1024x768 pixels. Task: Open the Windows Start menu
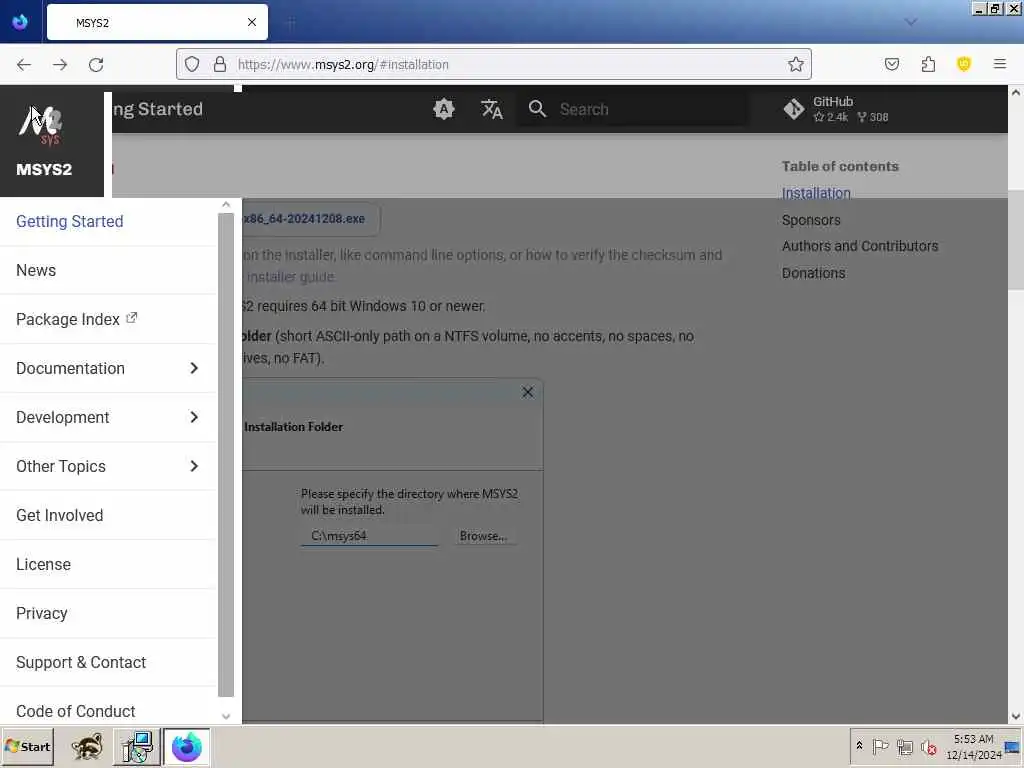click(27, 746)
